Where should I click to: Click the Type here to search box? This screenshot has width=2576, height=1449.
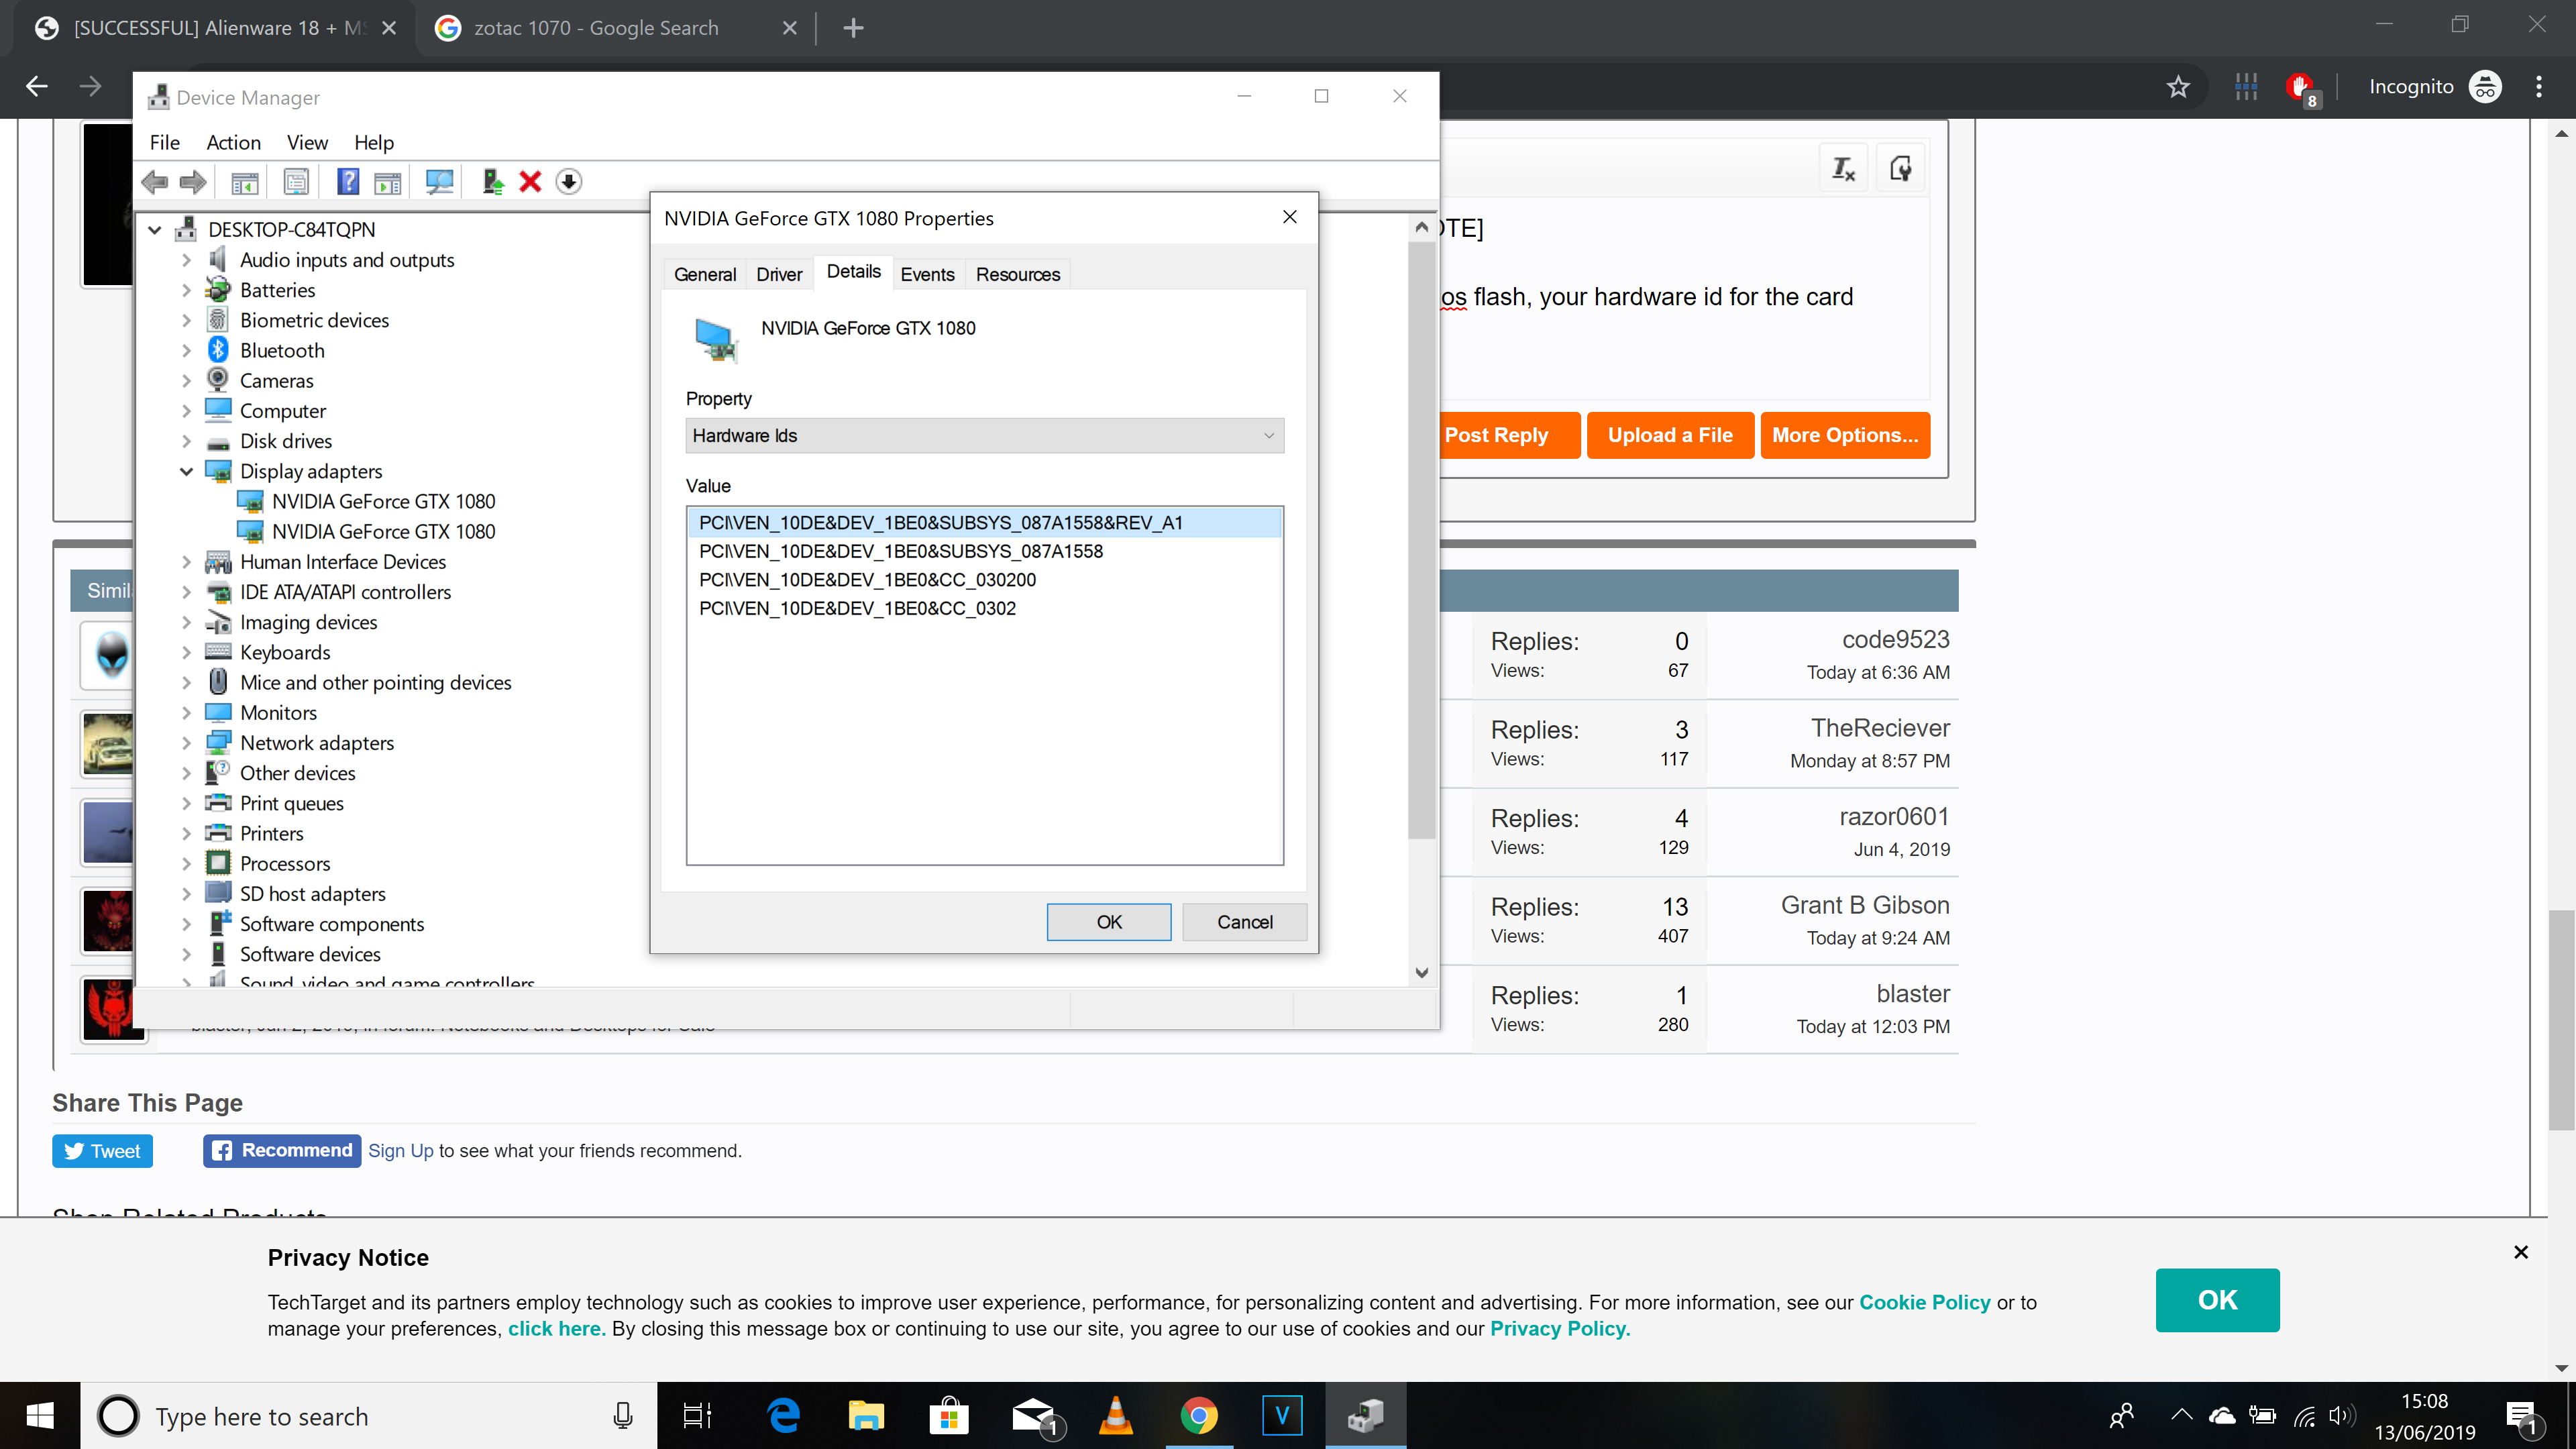[368, 1416]
